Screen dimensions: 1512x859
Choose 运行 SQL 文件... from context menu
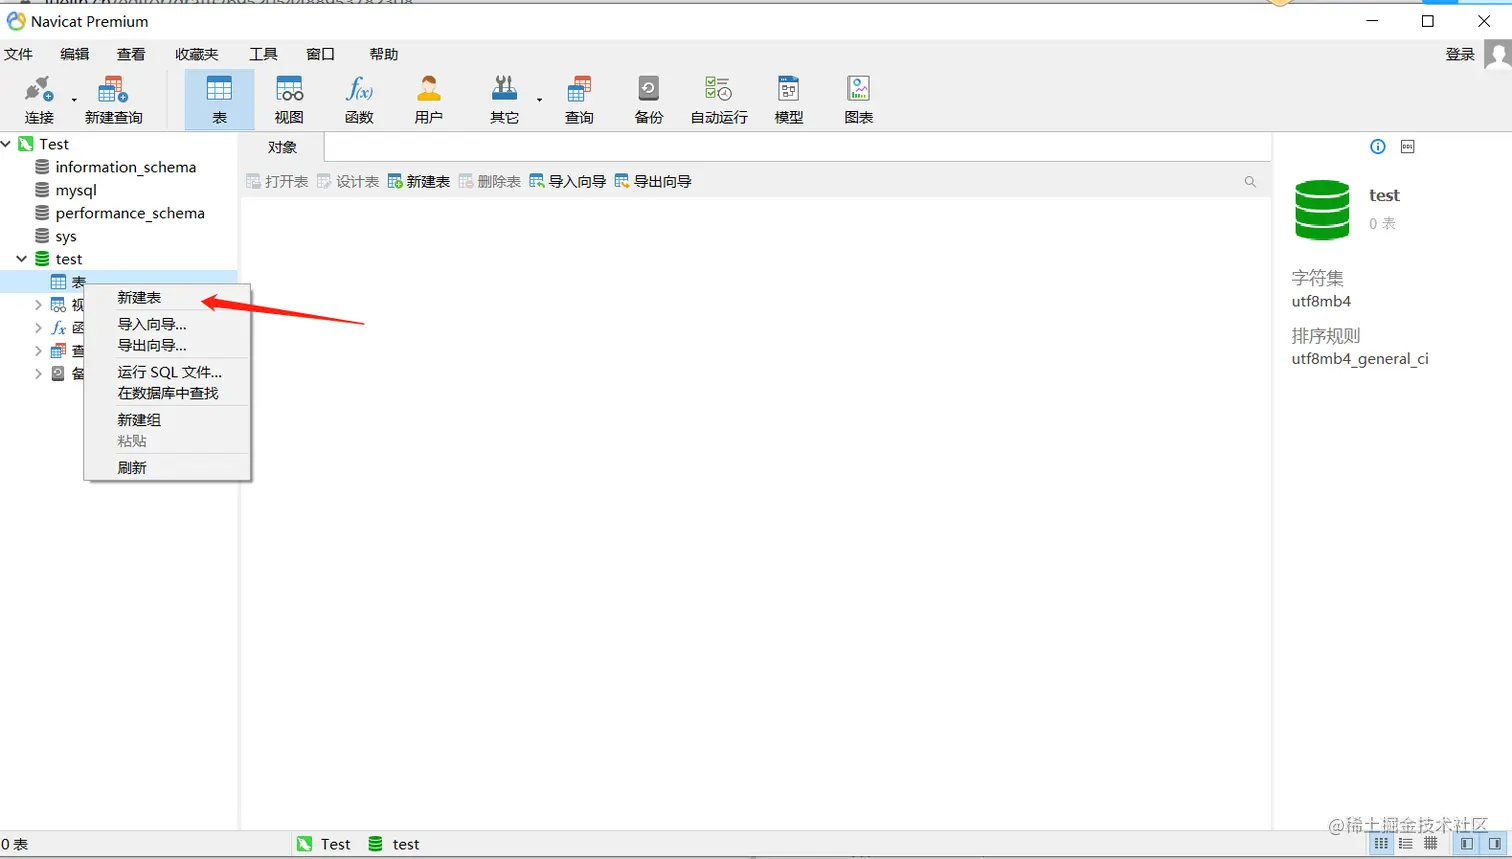pyautogui.click(x=167, y=372)
